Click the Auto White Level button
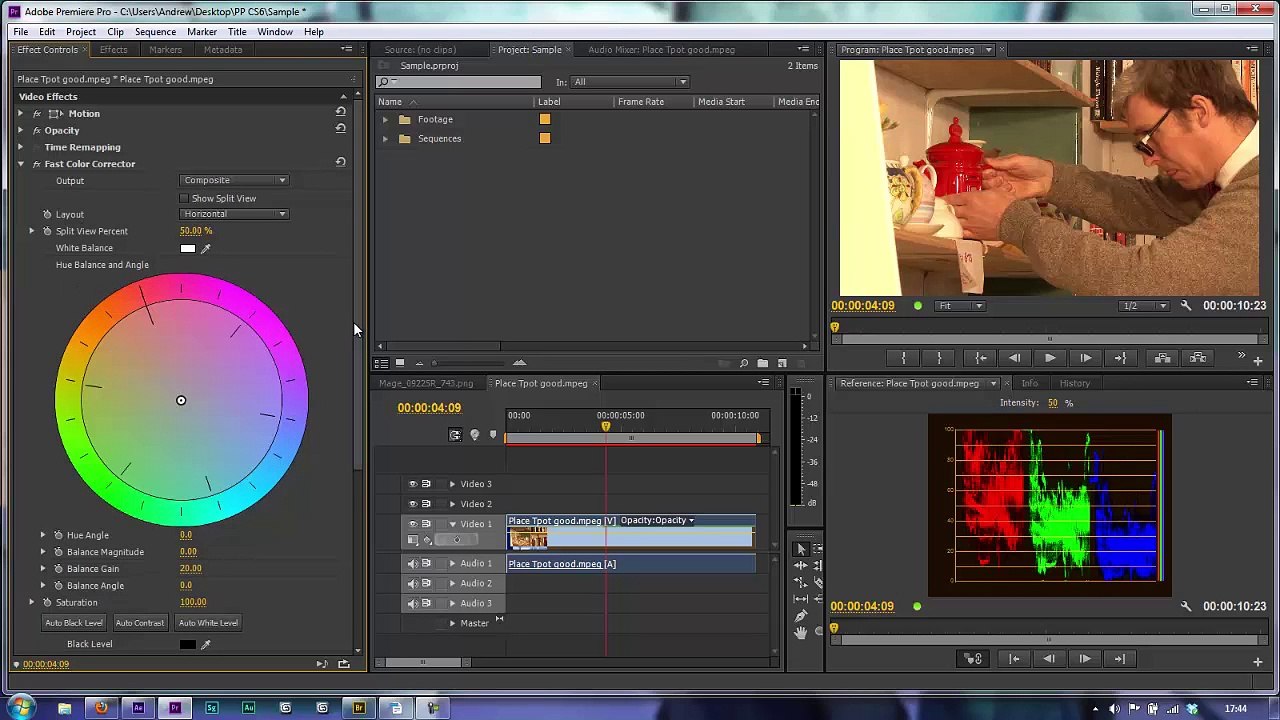This screenshot has width=1280, height=720. [x=208, y=623]
